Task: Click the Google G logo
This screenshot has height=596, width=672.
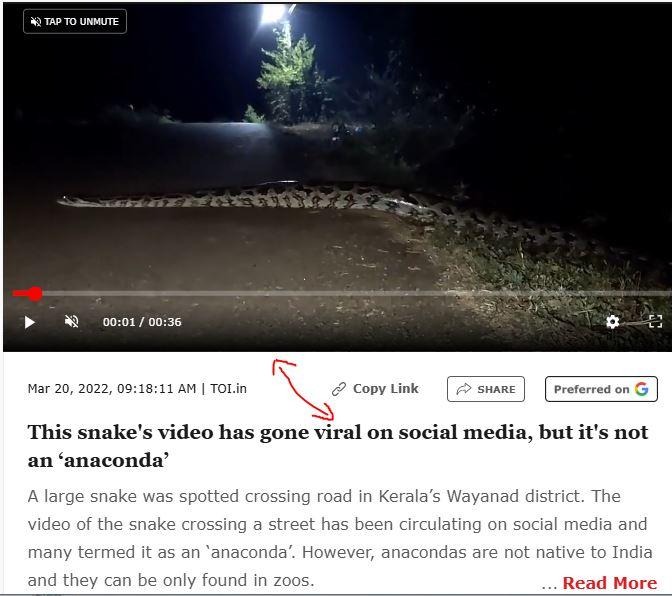Action: [x=642, y=389]
